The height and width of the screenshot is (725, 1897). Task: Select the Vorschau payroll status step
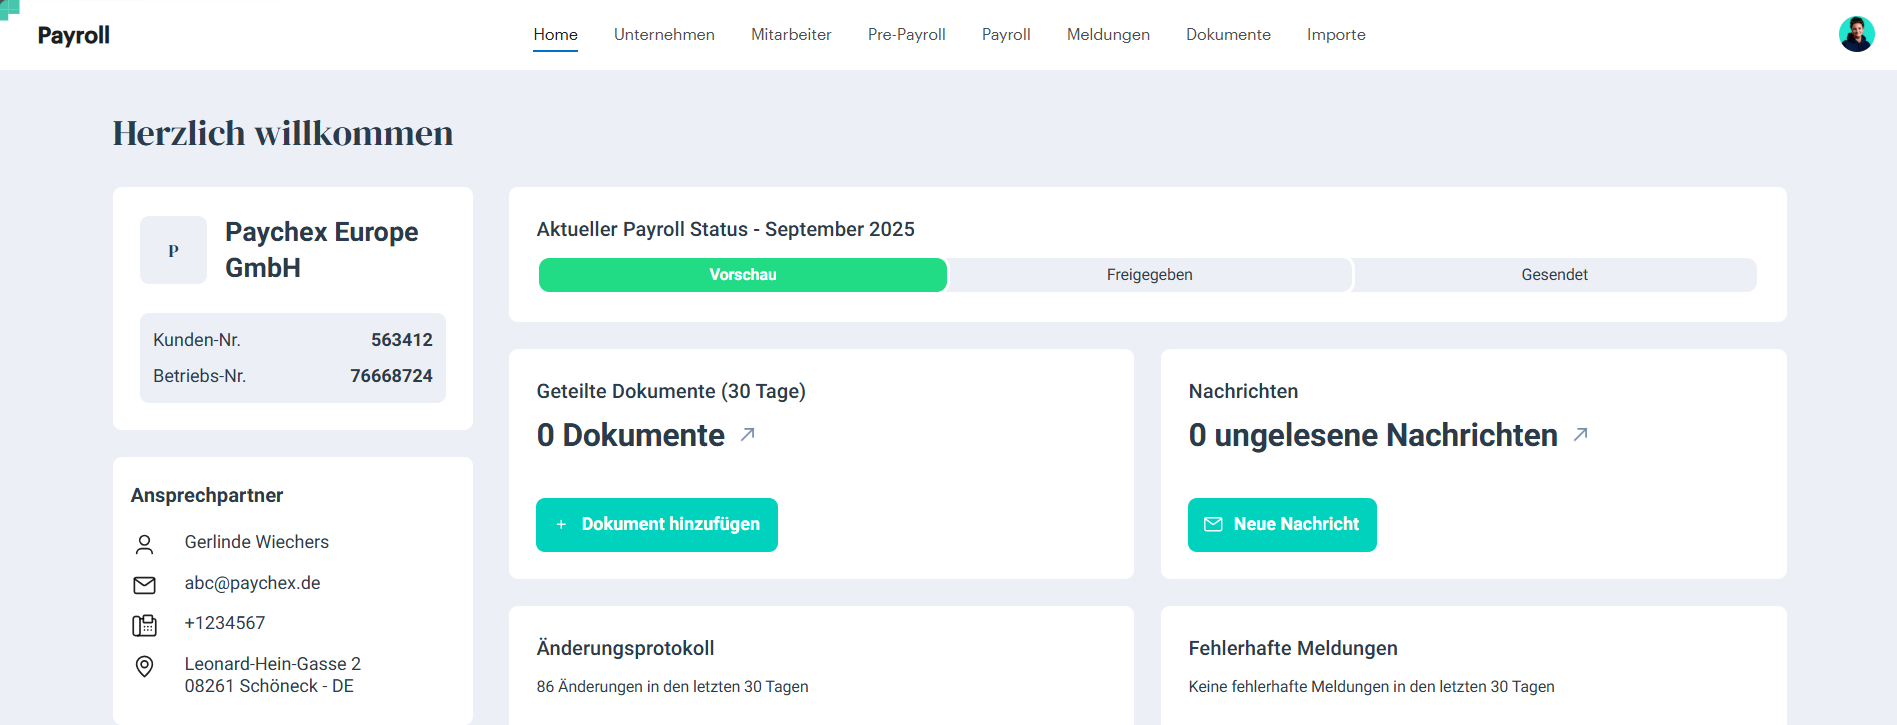[742, 275]
